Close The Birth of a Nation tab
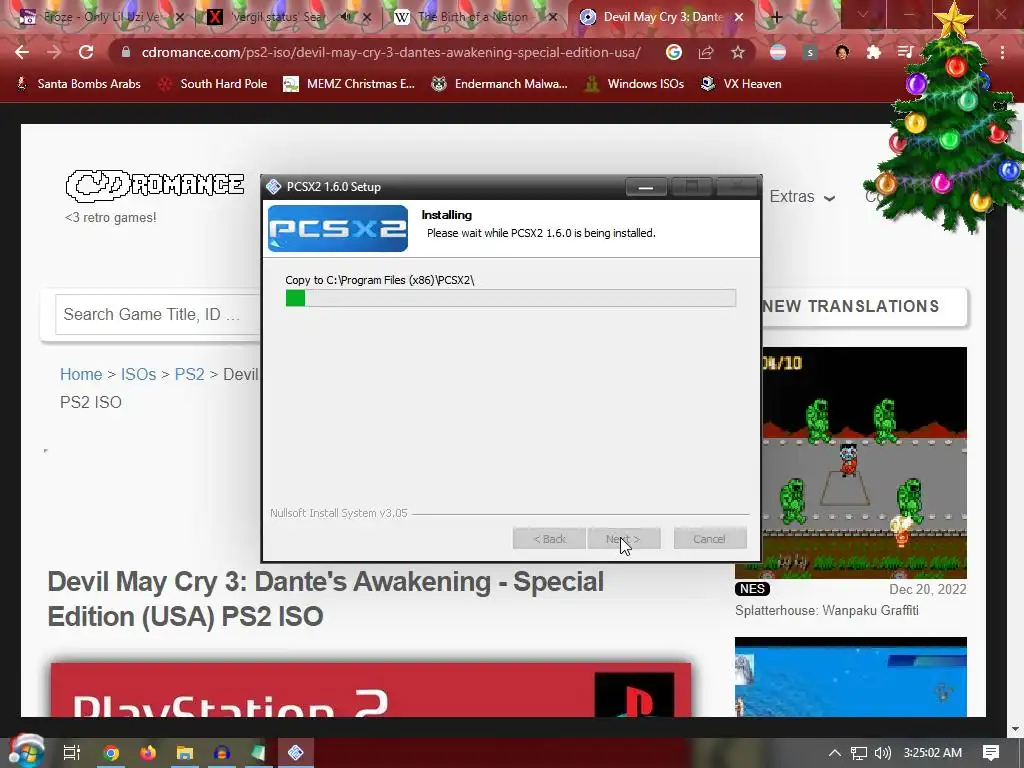The height and width of the screenshot is (768, 1024). pyautogui.click(x=553, y=18)
